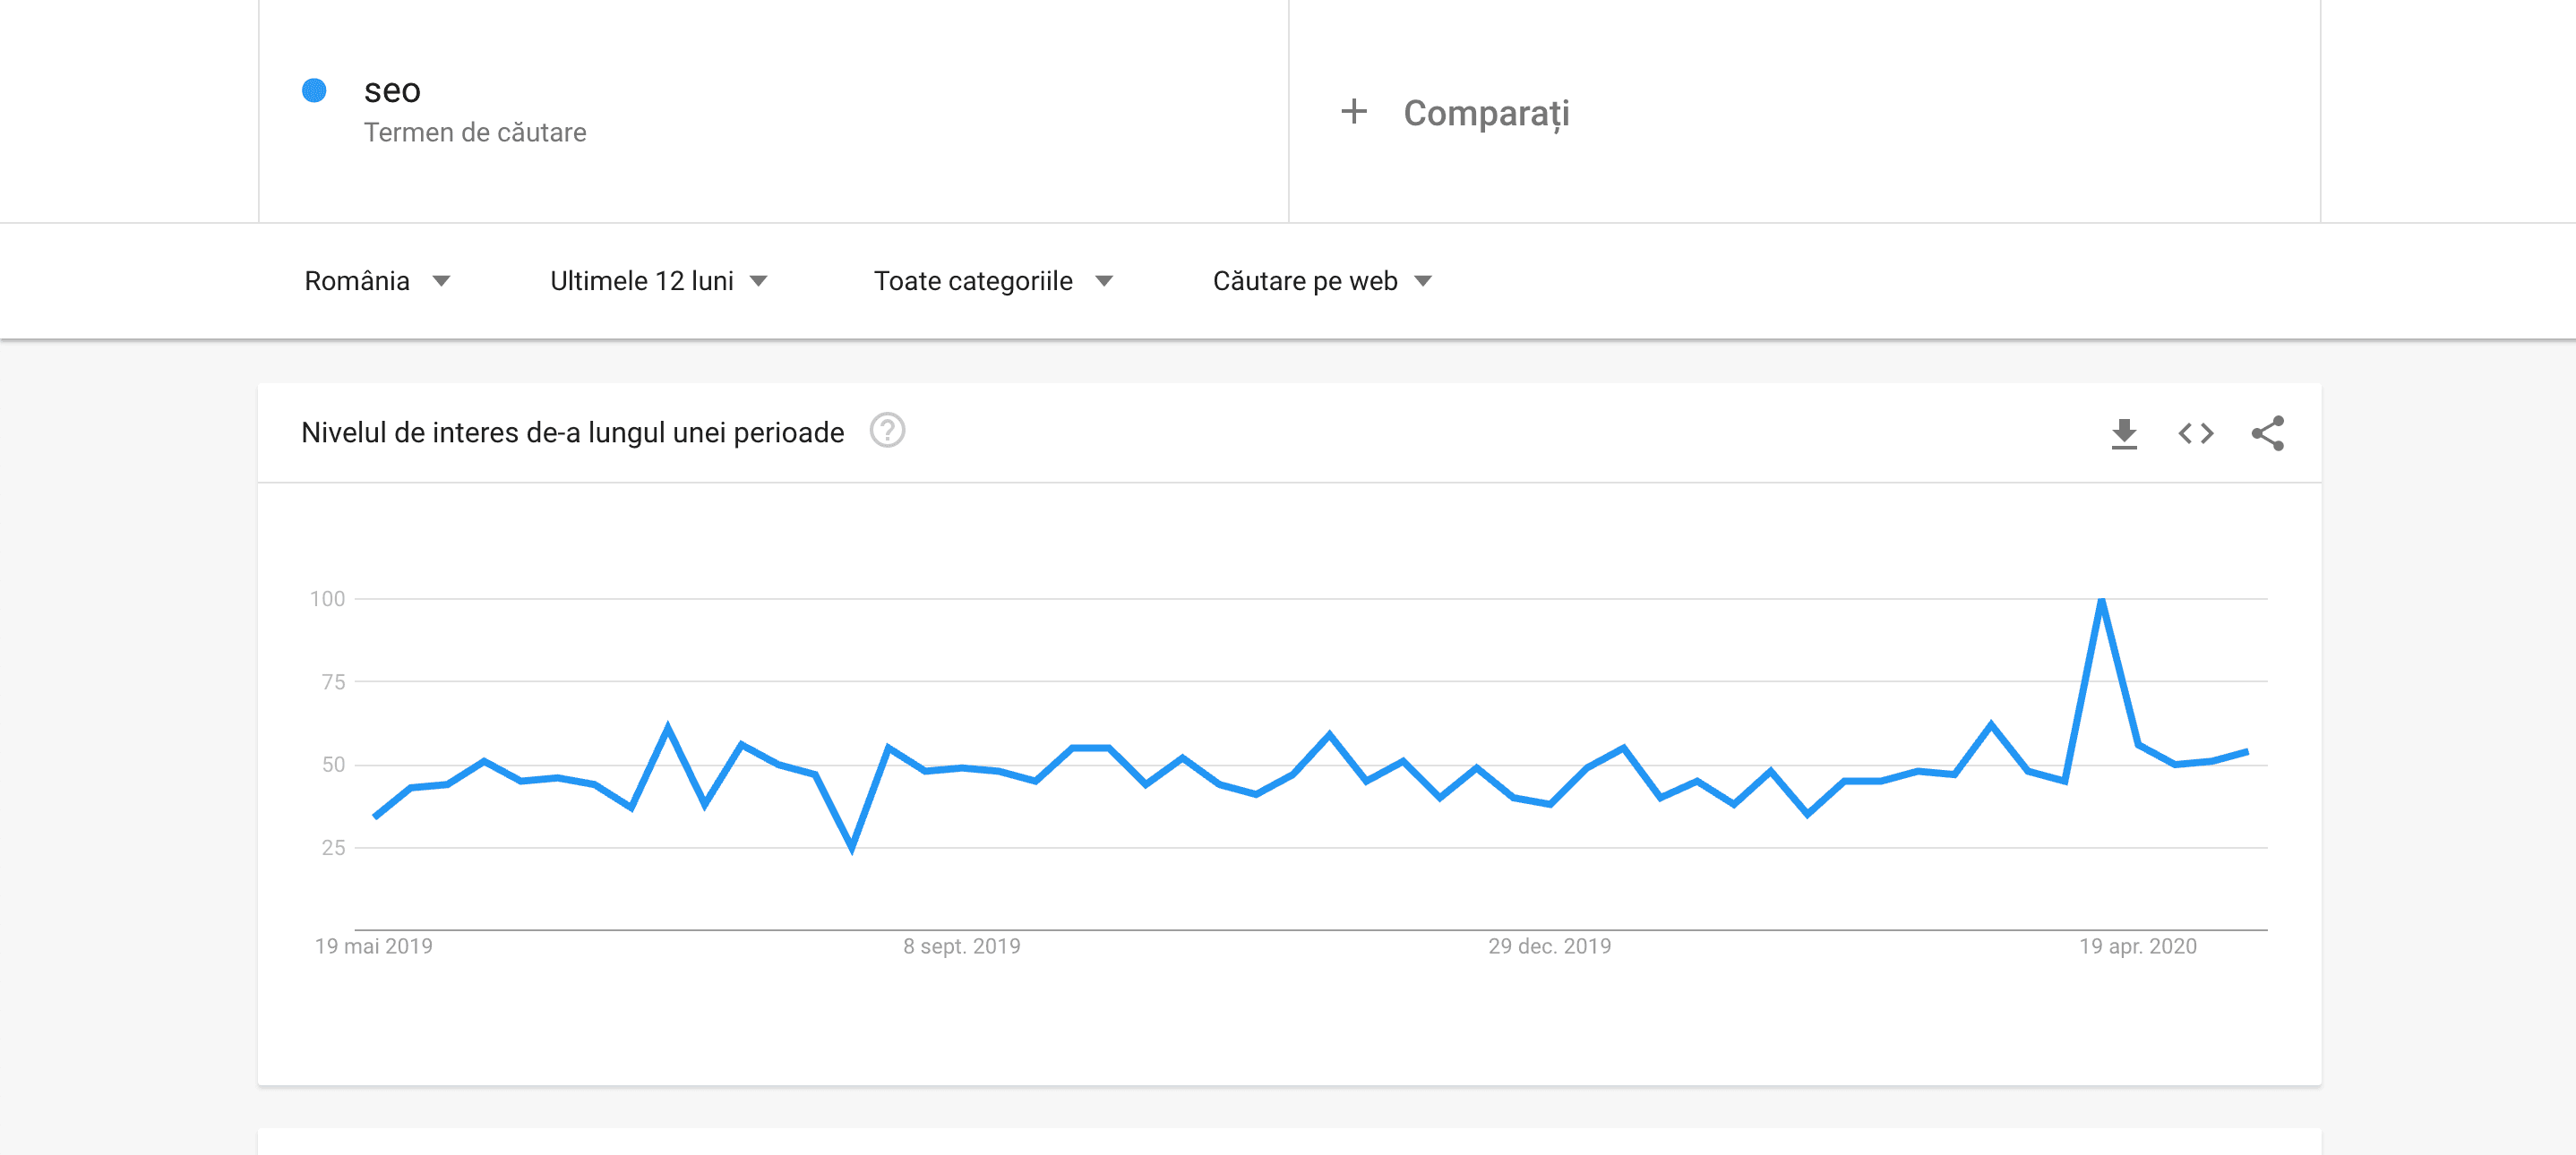Open the help tooltip next to chart title

[x=889, y=432]
